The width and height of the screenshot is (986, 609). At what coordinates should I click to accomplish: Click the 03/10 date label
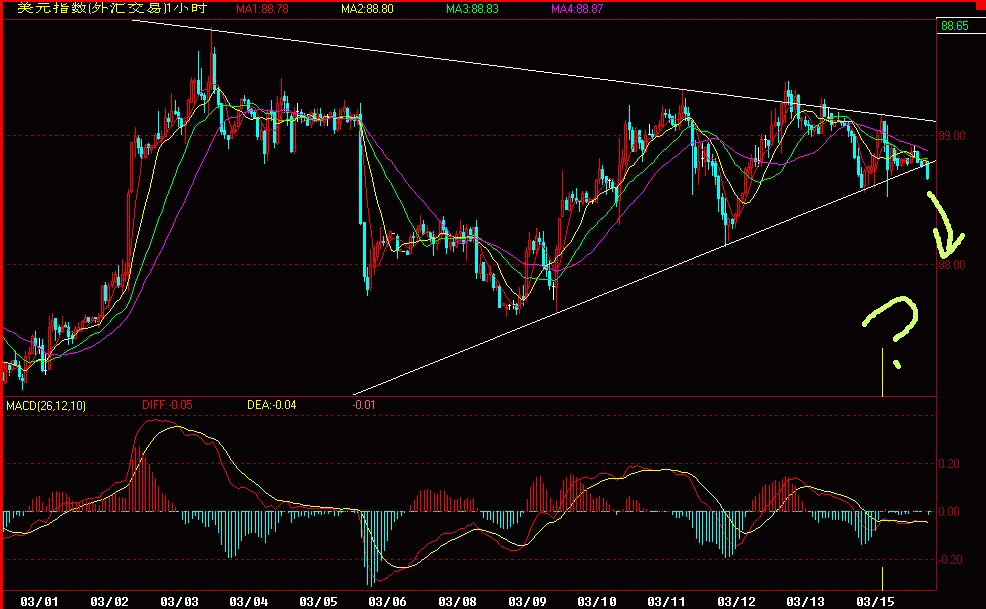pyautogui.click(x=597, y=601)
